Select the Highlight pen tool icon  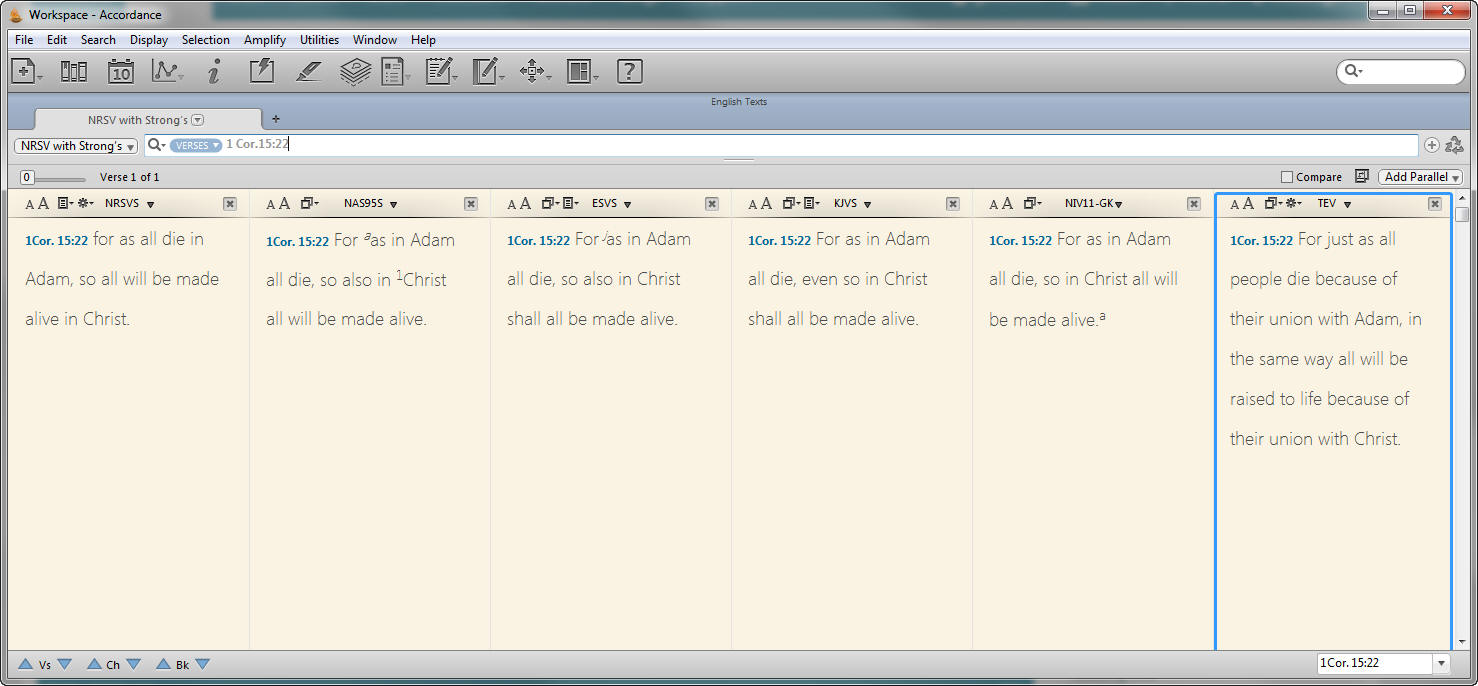click(308, 71)
